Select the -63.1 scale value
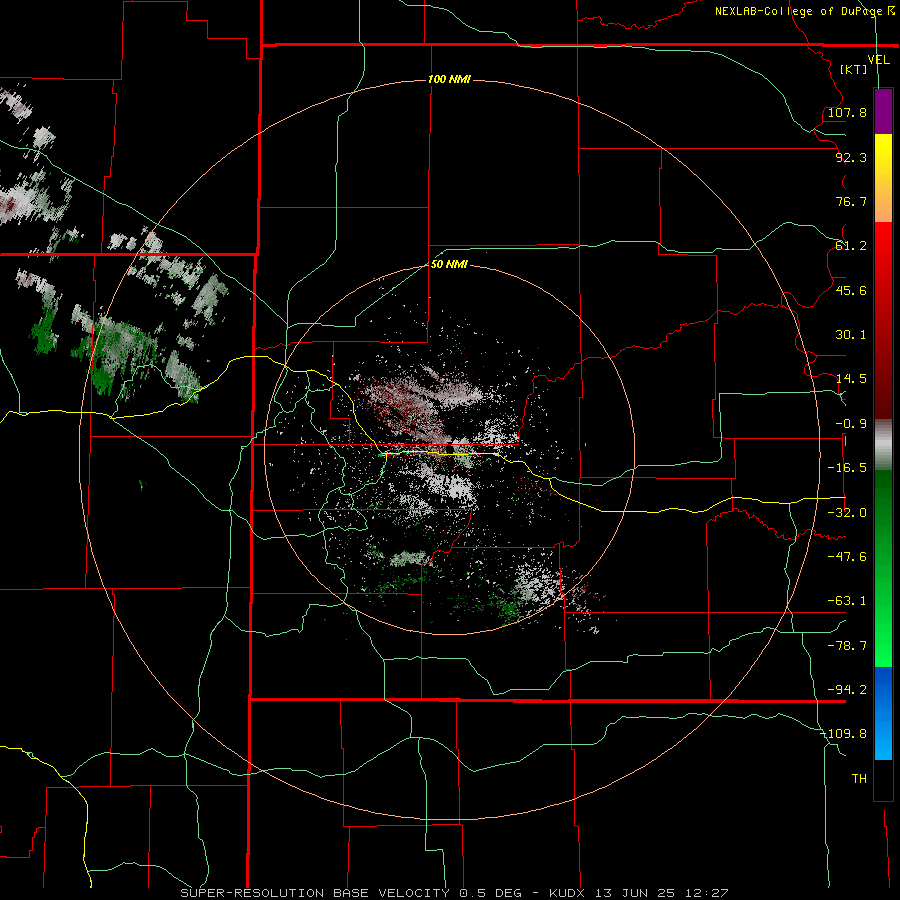Screen dimensions: 900x900 [847, 601]
